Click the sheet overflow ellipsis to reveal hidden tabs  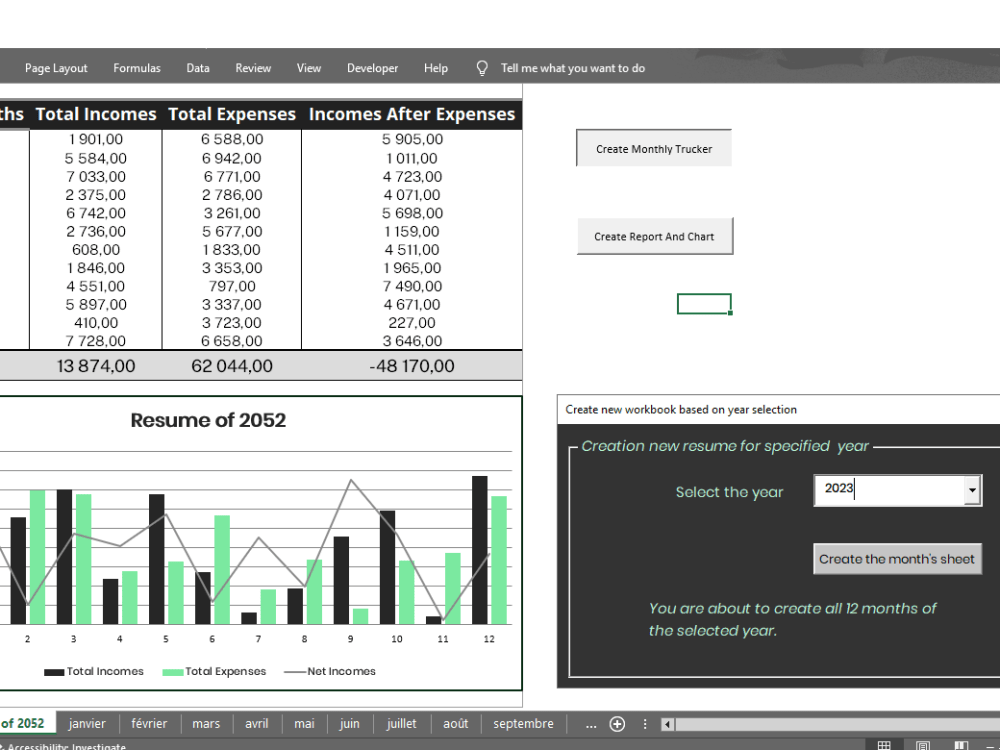click(591, 723)
